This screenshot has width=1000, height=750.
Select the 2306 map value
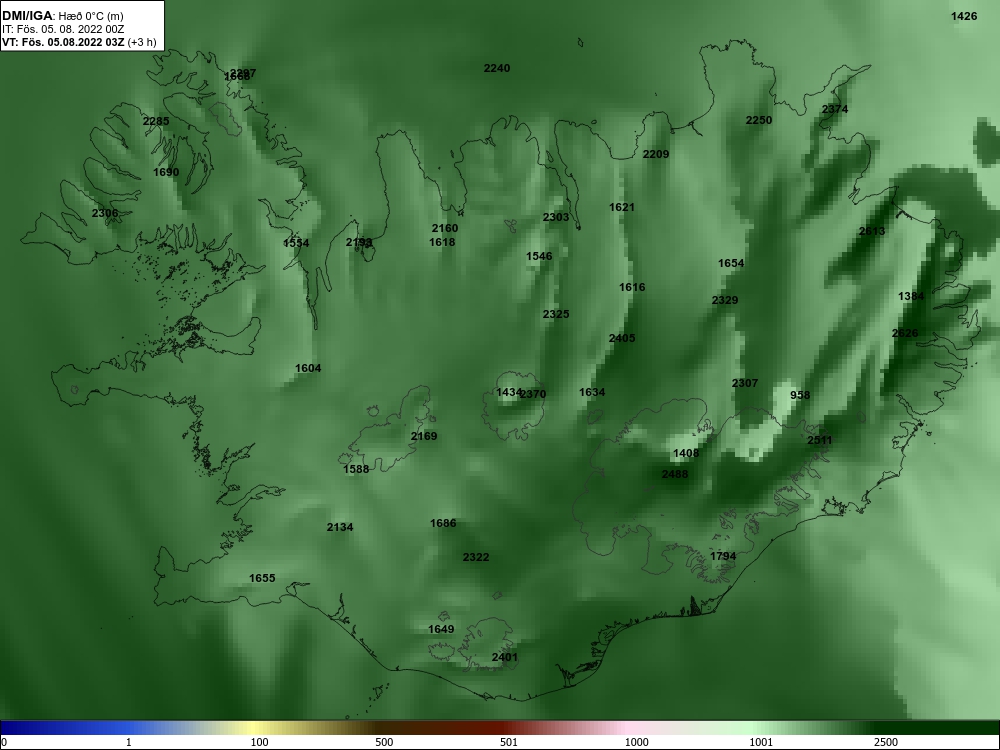[x=105, y=213]
